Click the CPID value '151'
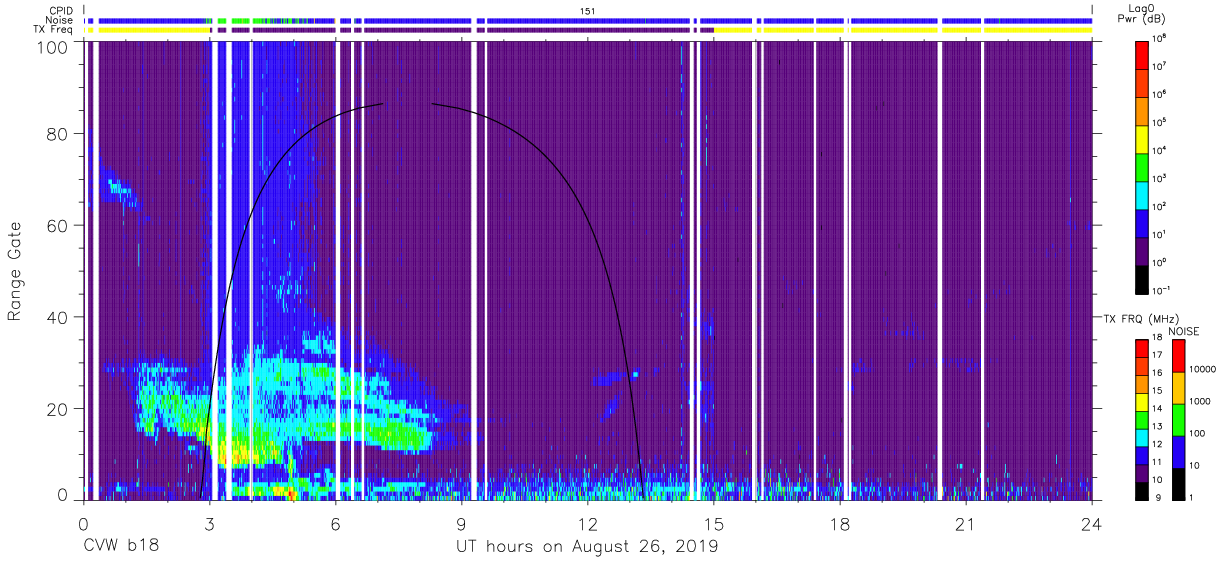This screenshot has height=567, width=1228. click(587, 10)
